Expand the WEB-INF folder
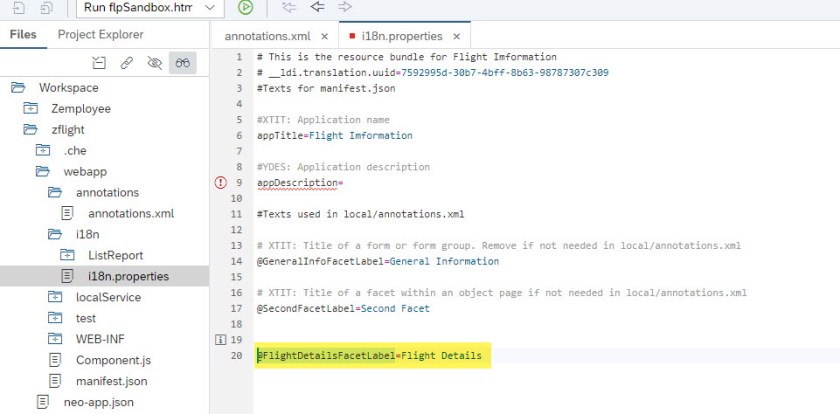Viewport: 840px width, 414px height. [55, 339]
